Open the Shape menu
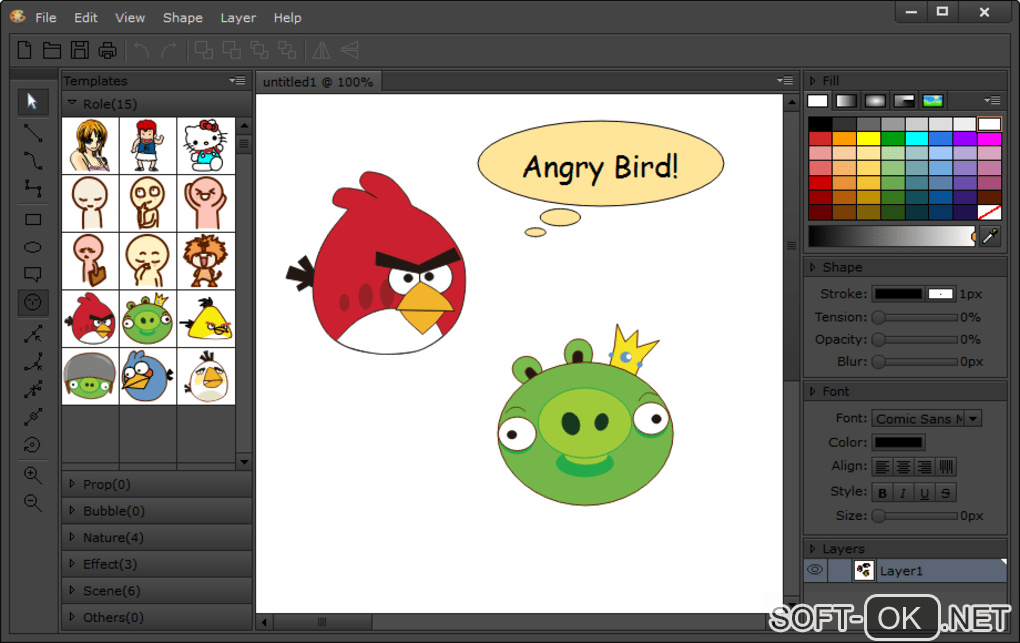The height and width of the screenshot is (643, 1020). point(183,18)
